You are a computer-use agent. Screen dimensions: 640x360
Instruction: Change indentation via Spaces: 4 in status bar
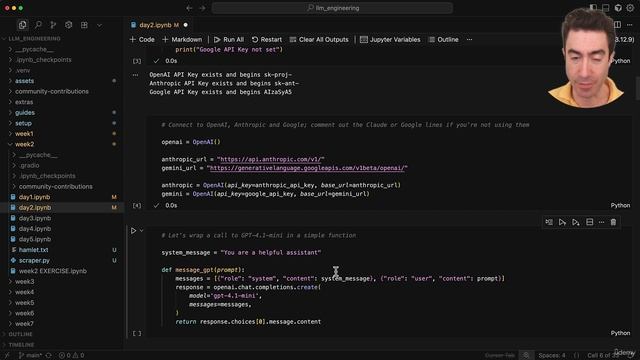tap(552, 356)
